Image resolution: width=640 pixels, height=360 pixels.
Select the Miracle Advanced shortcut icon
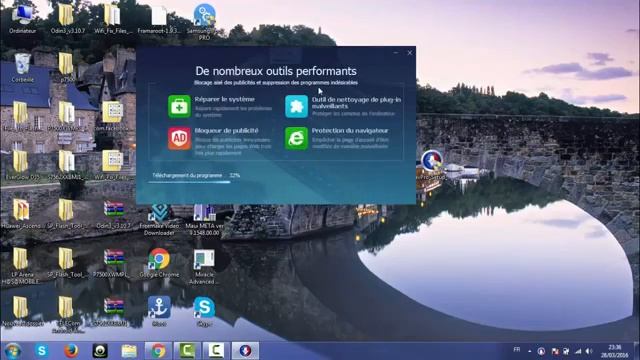pos(204,266)
